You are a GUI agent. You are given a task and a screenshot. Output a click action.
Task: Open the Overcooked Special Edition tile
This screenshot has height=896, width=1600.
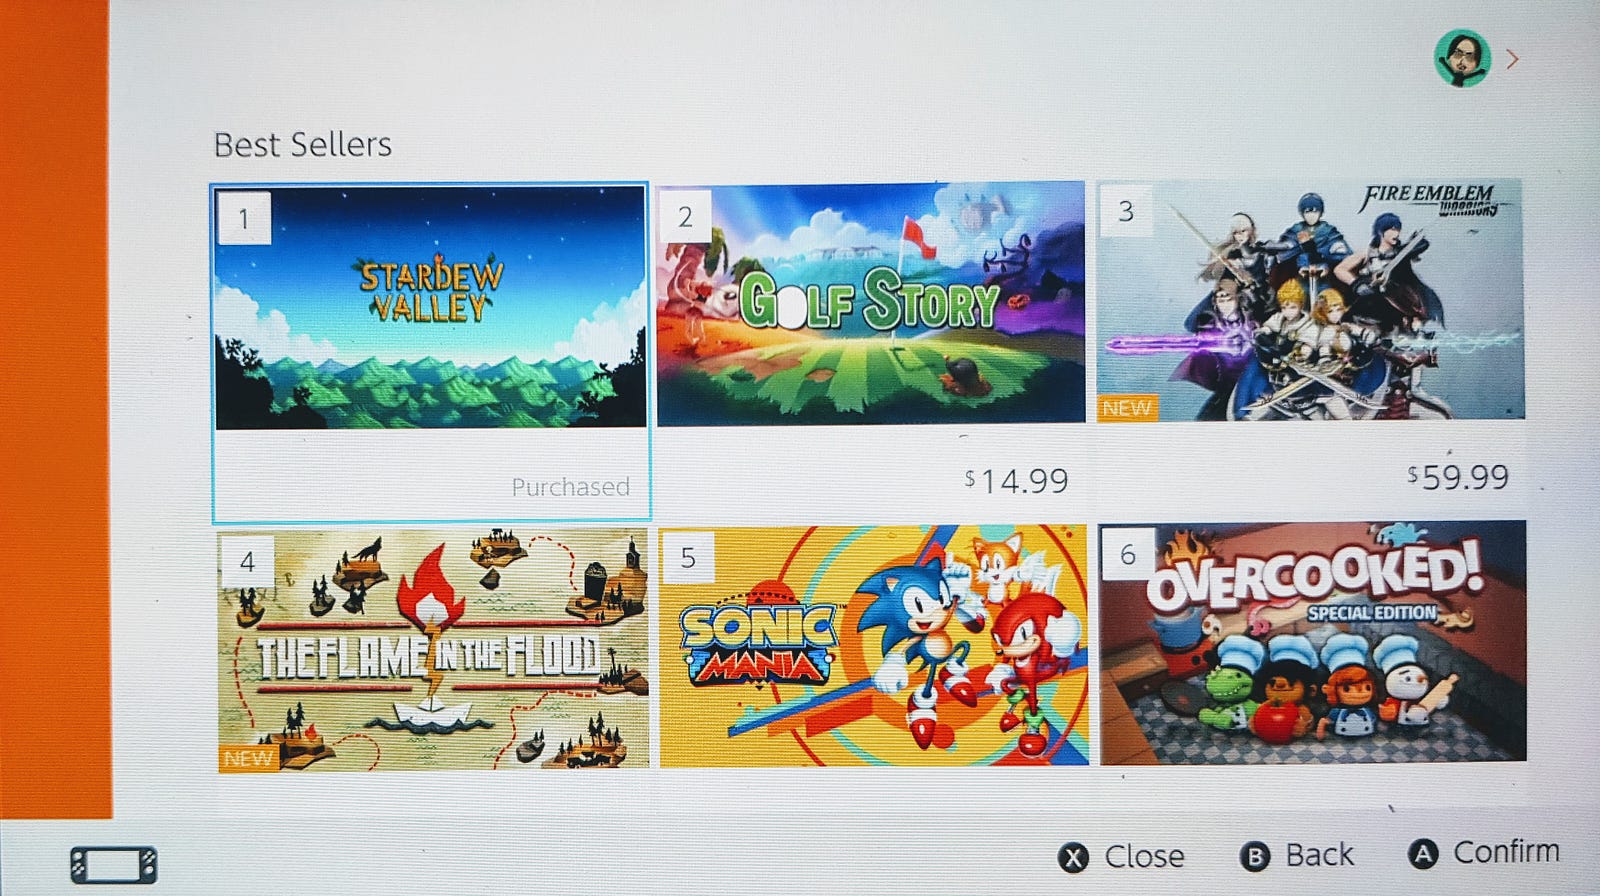pos(1313,642)
